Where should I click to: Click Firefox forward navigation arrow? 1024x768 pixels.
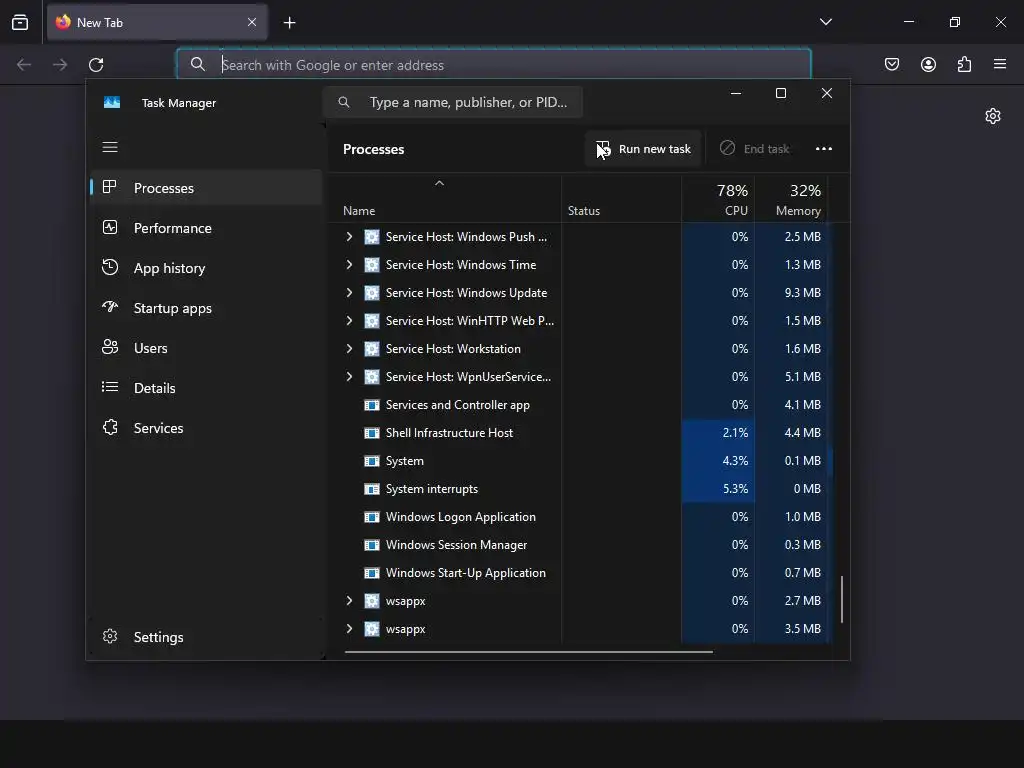click(x=60, y=65)
